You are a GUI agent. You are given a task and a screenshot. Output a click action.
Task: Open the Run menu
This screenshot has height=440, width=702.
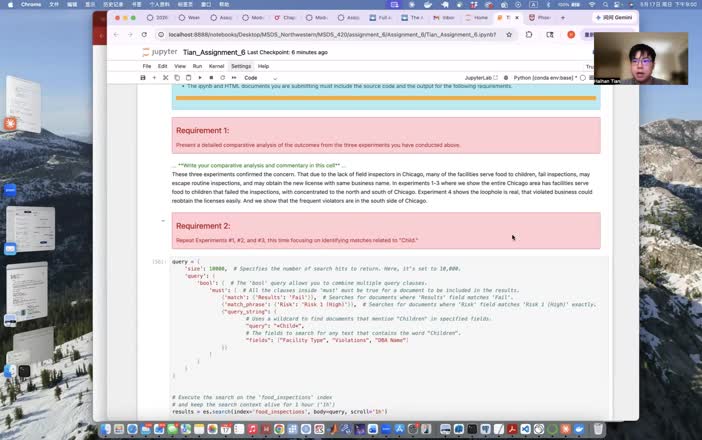(197, 66)
